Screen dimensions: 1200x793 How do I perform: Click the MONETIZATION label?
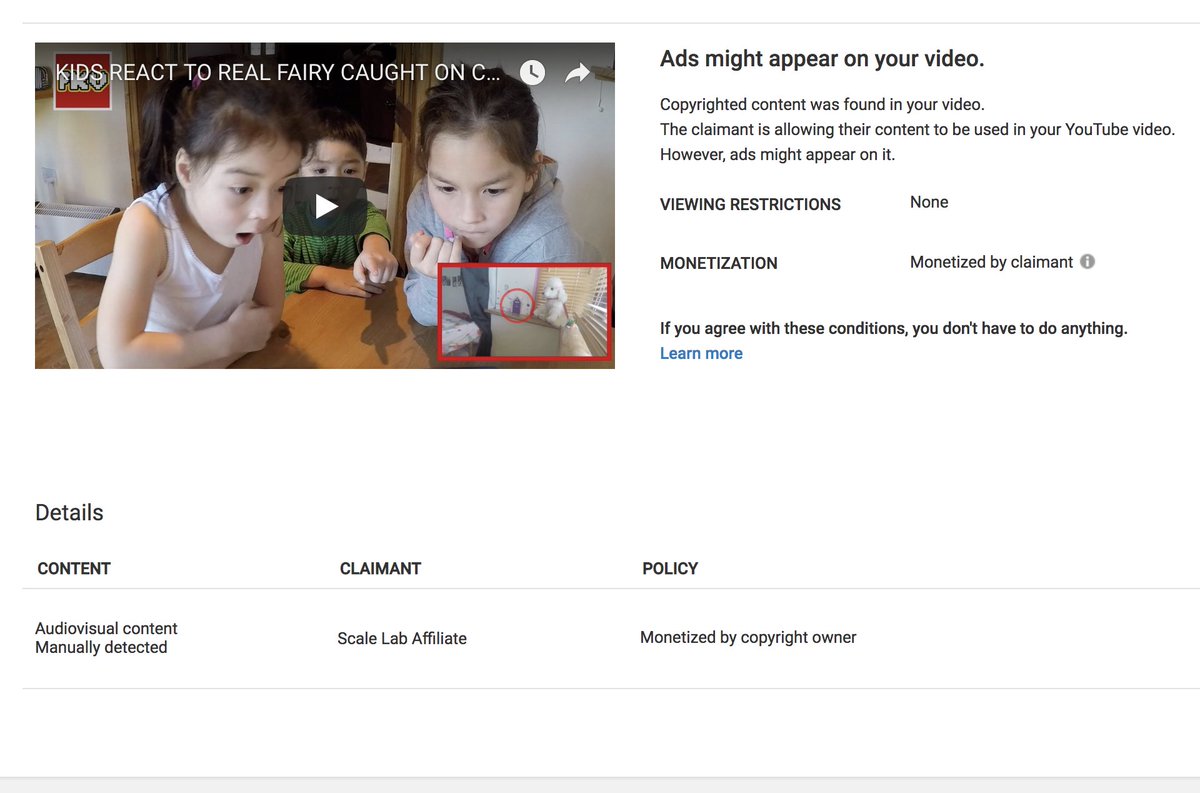pyautogui.click(x=719, y=263)
